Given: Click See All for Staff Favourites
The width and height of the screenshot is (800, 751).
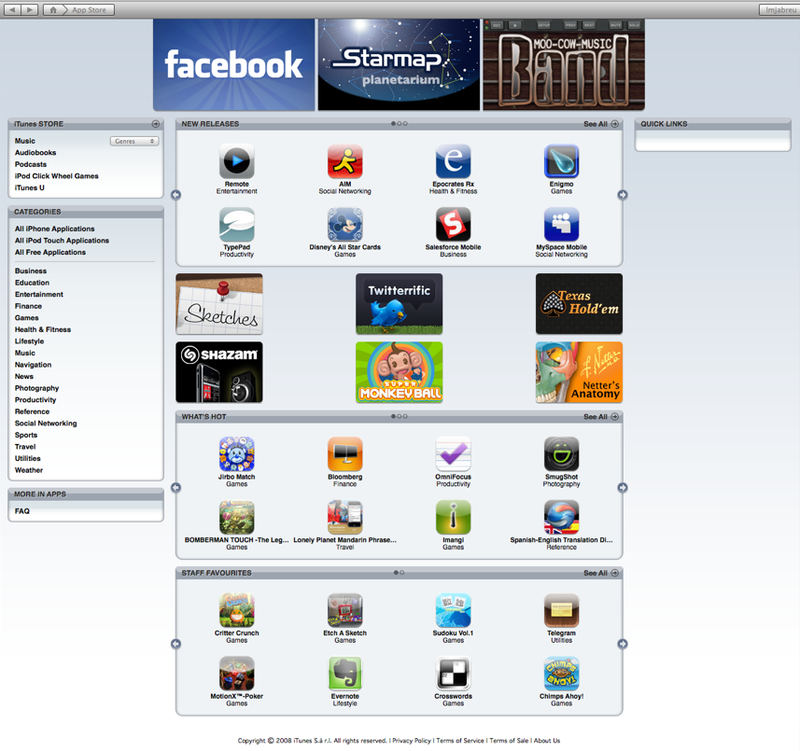Looking at the screenshot, I should point(601,573).
